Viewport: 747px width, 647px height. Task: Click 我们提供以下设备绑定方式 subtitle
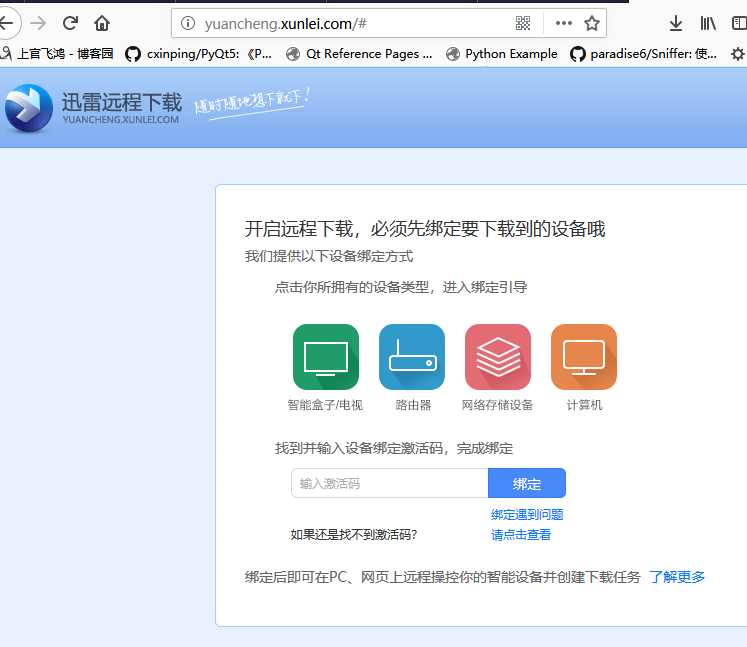coord(329,256)
